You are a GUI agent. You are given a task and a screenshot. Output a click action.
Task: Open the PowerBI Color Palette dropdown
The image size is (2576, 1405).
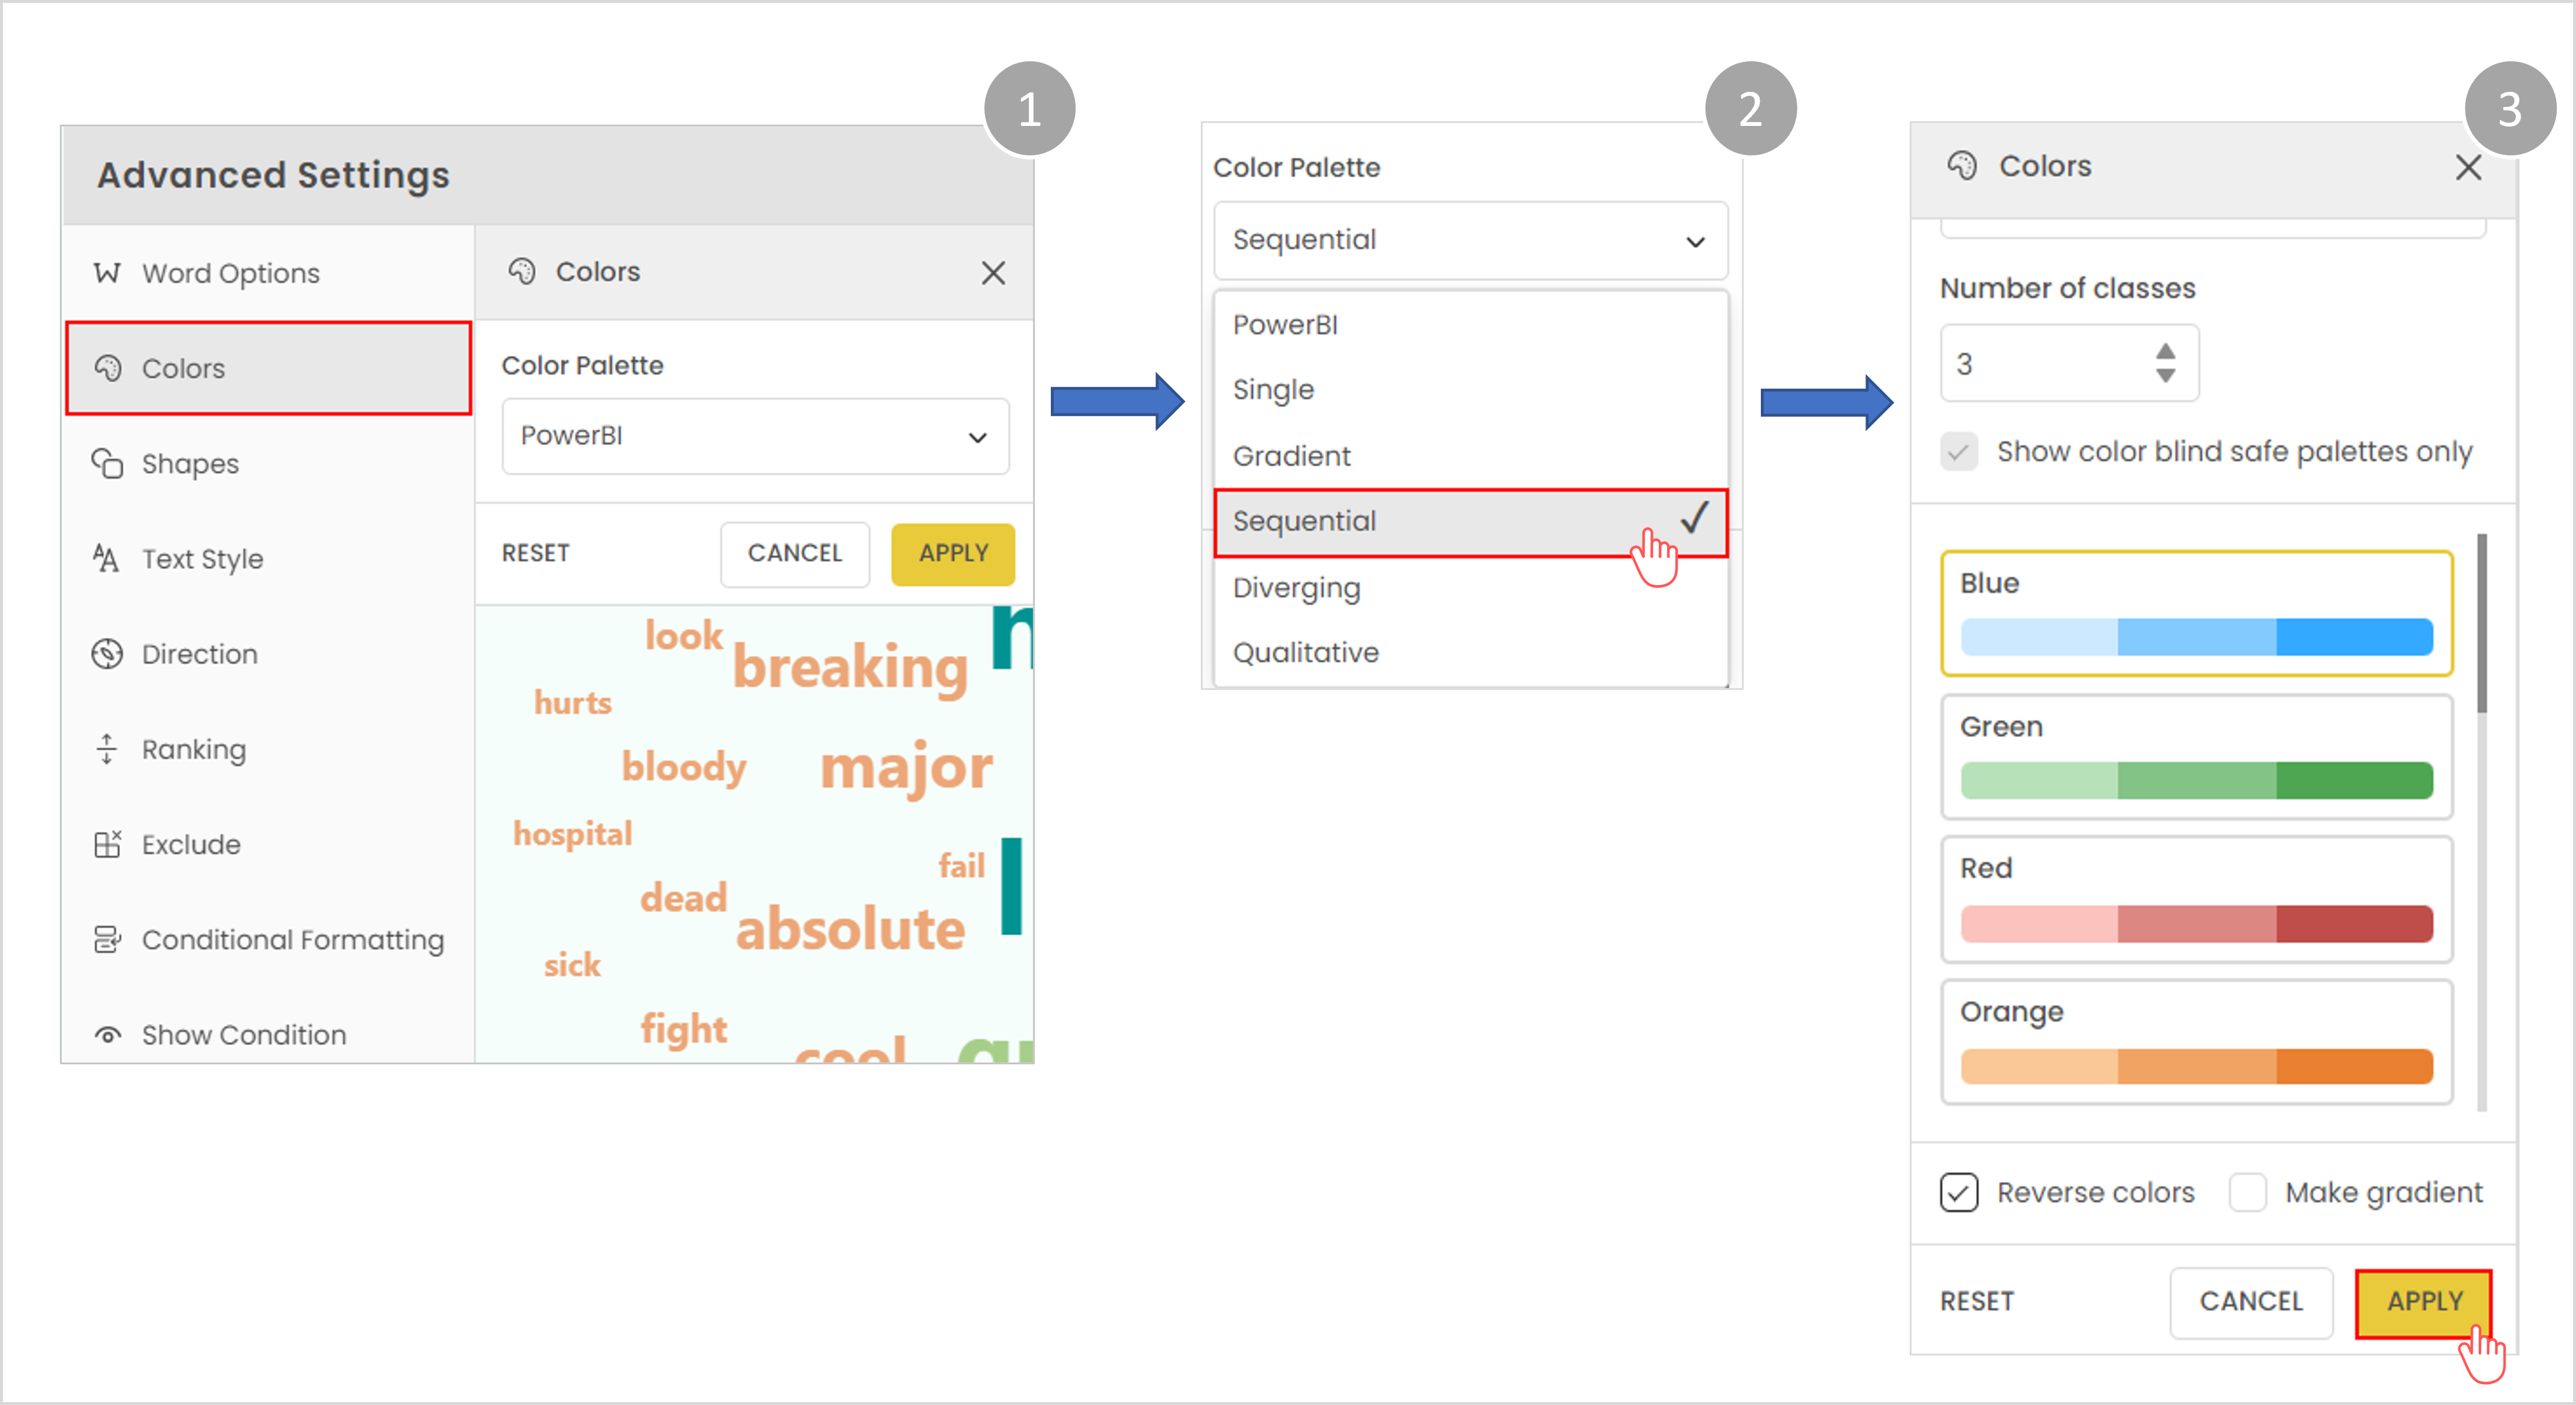tap(755, 436)
